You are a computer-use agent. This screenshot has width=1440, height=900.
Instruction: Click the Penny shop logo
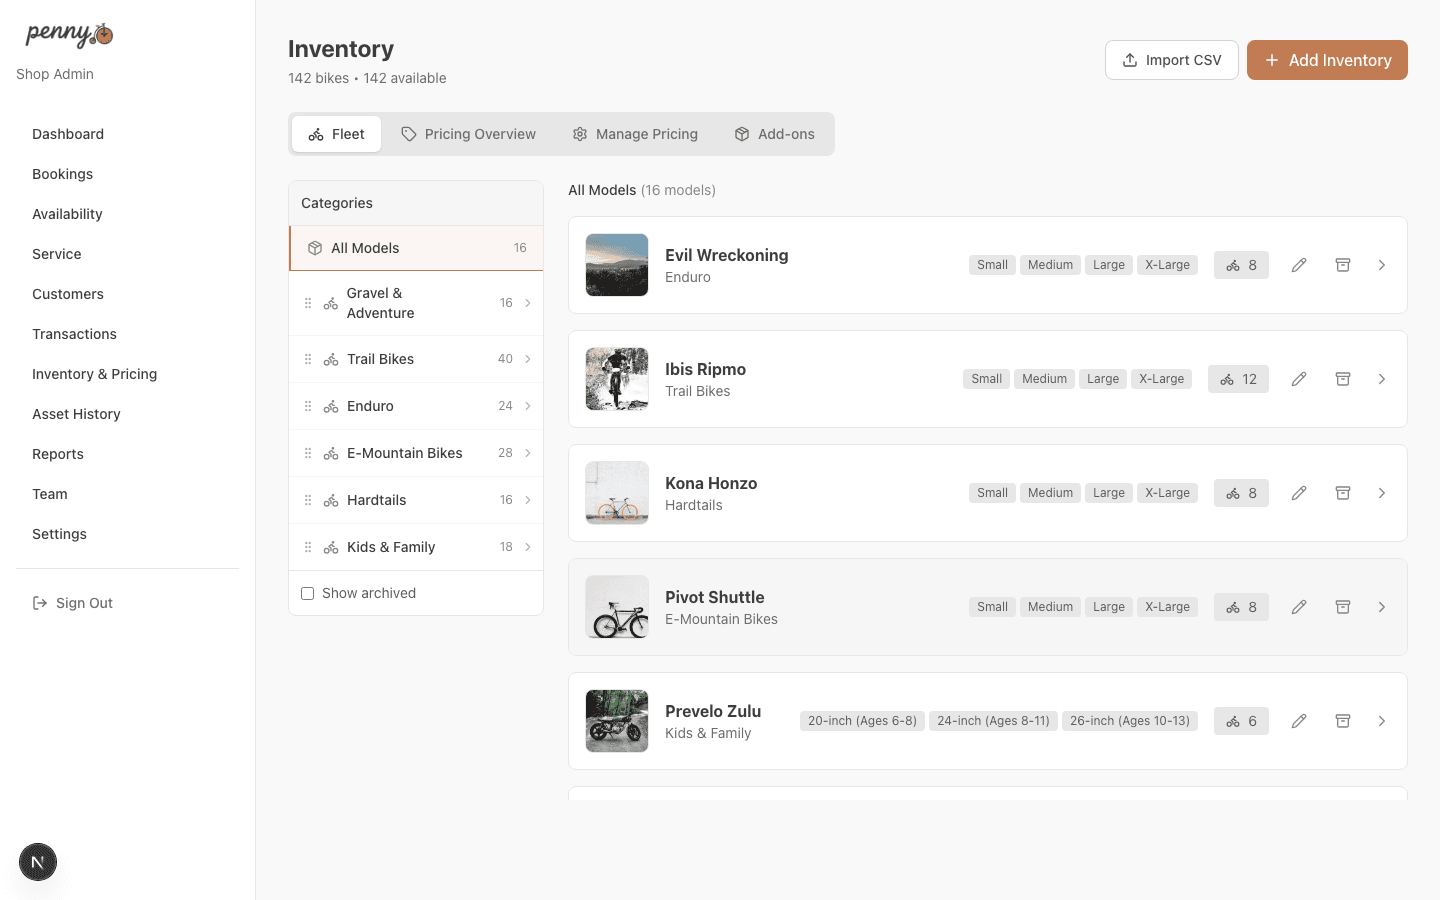coord(66,33)
